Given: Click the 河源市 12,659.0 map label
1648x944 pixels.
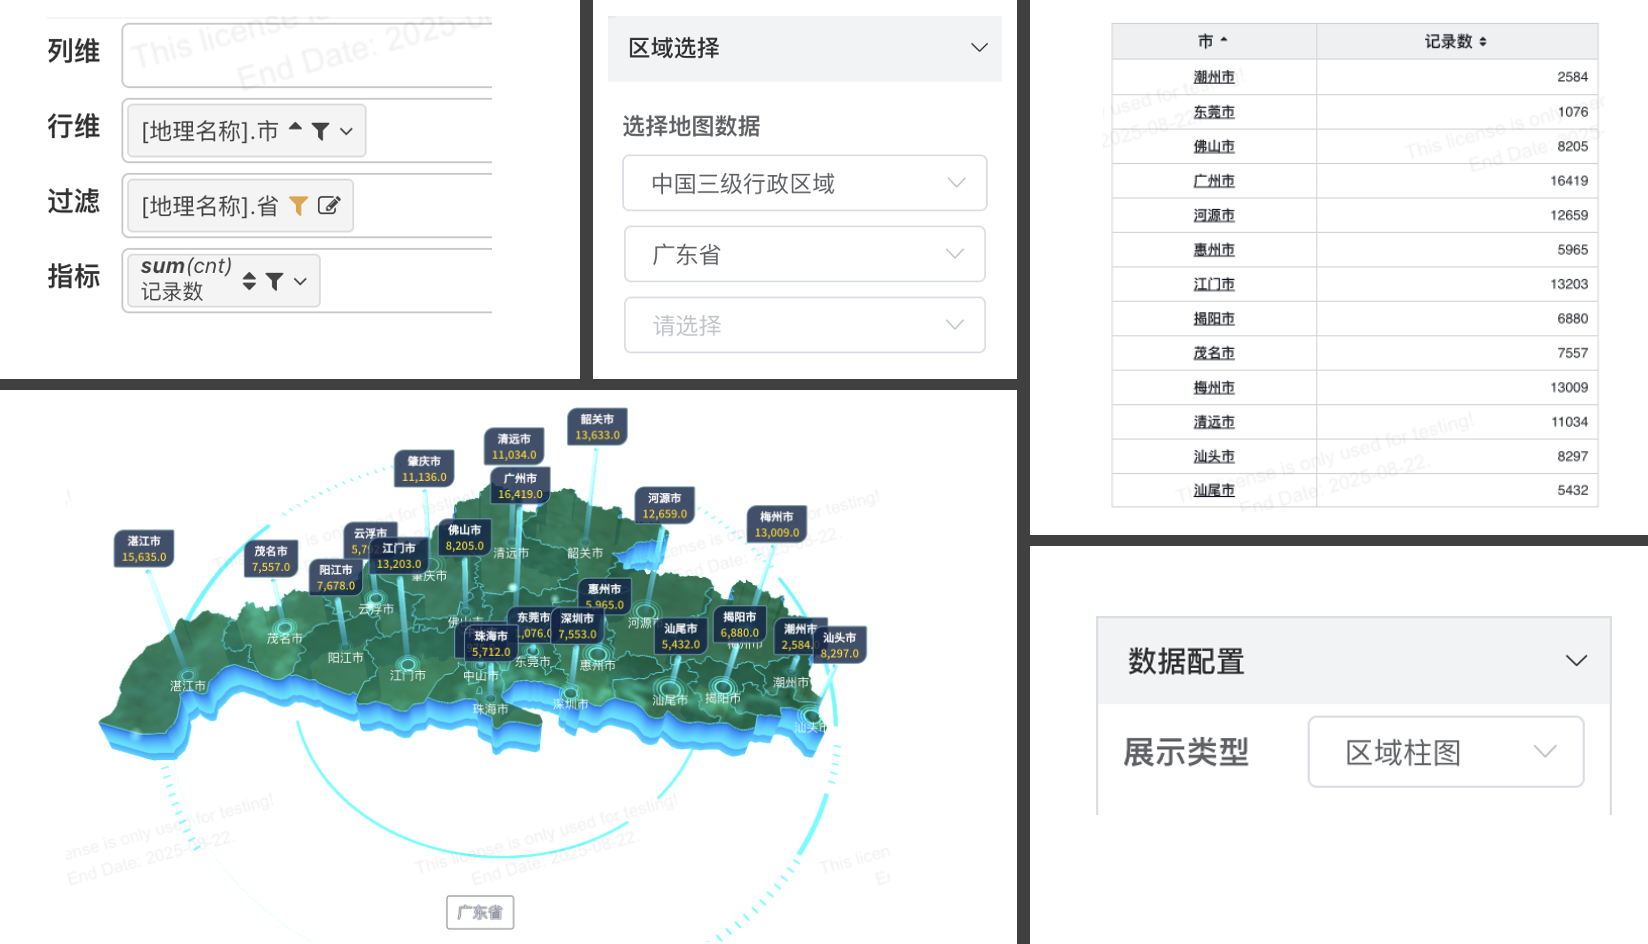Looking at the screenshot, I should pos(664,506).
